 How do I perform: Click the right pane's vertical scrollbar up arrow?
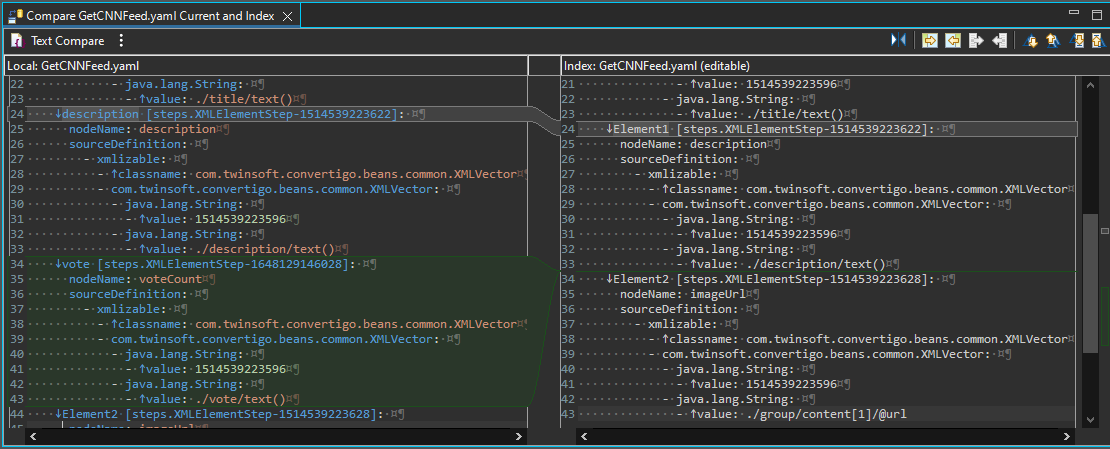click(1091, 86)
